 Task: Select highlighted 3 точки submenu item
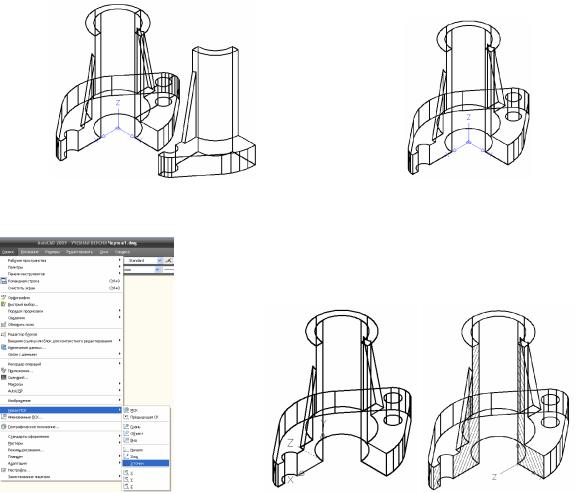click(x=146, y=463)
